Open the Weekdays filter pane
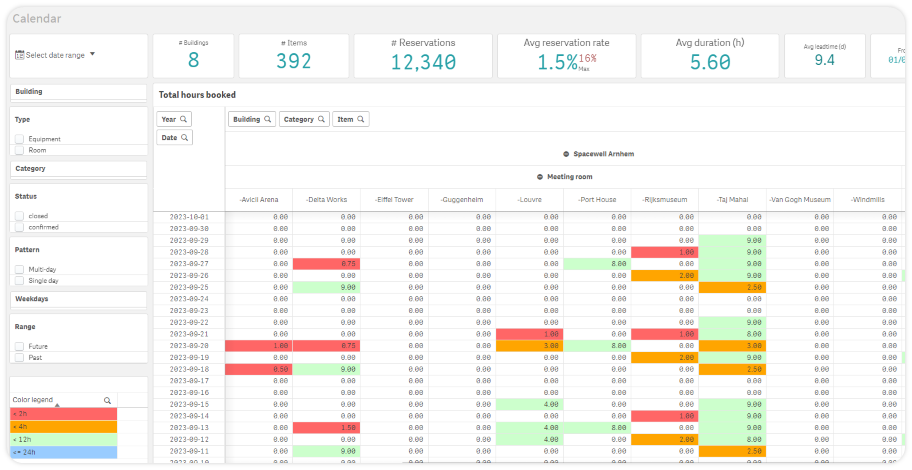Screen dimensions: 912x470 [x=79, y=299]
